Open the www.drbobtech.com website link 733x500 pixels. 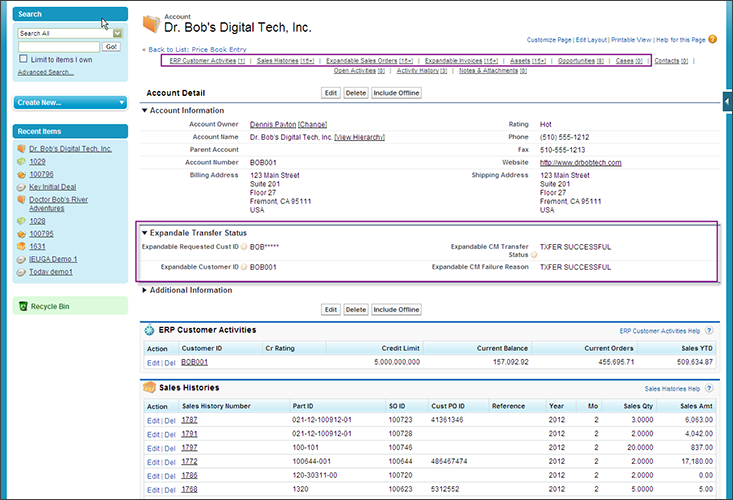click(581, 163)
